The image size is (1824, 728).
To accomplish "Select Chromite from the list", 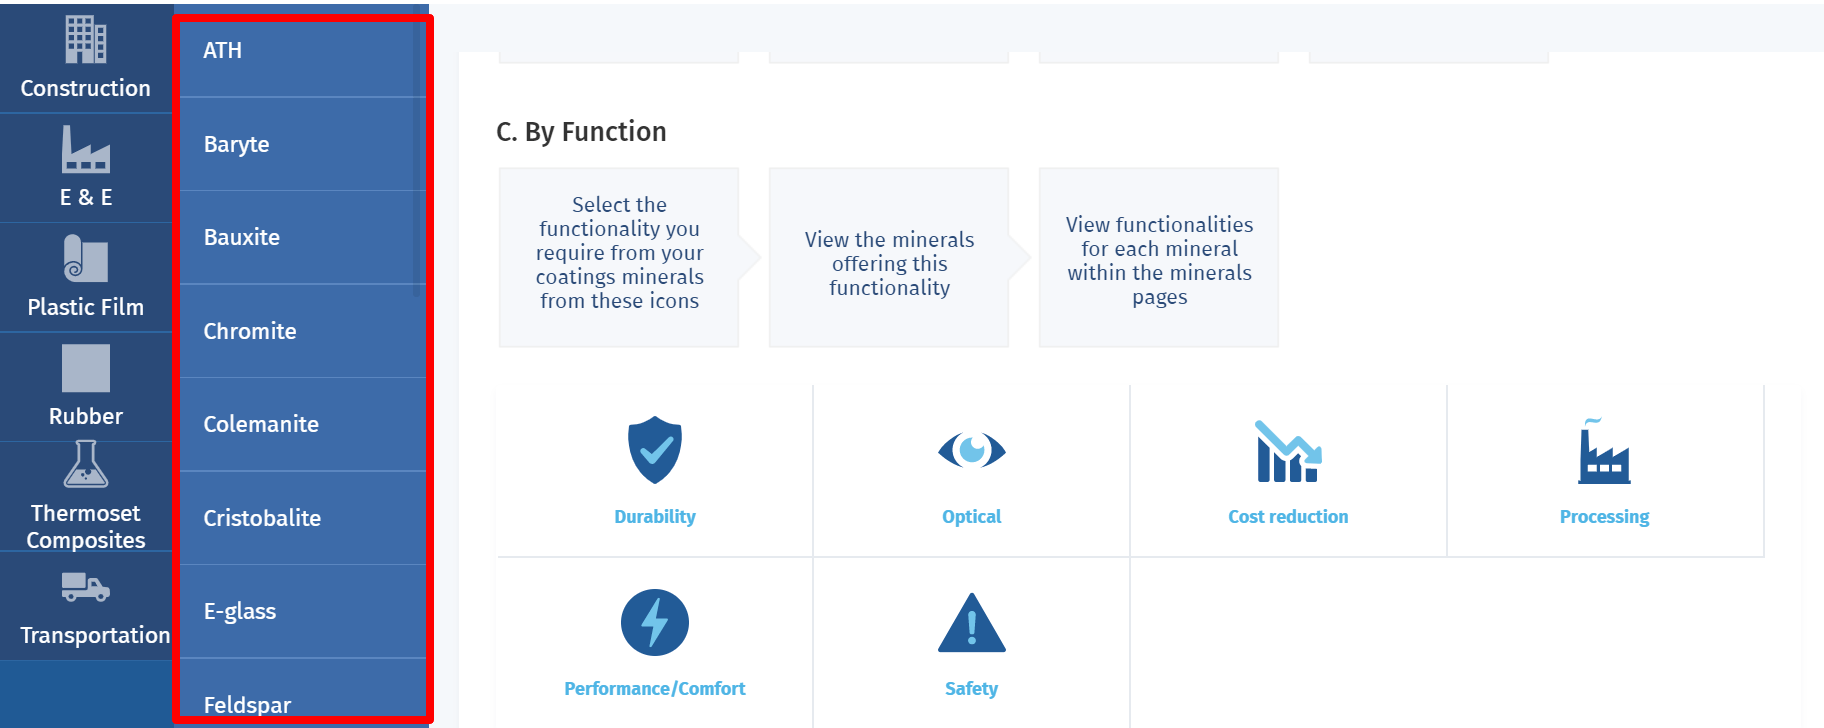I will [250, 331].
